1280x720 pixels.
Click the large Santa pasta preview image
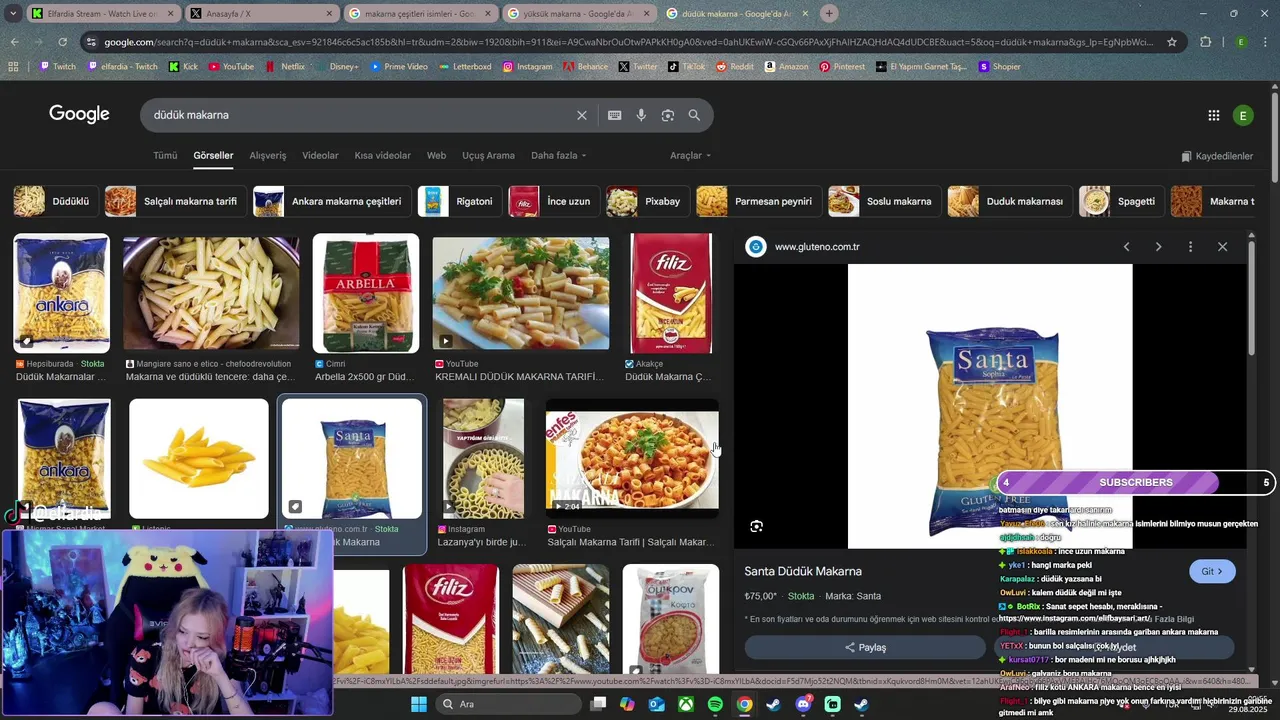(990, 406)
